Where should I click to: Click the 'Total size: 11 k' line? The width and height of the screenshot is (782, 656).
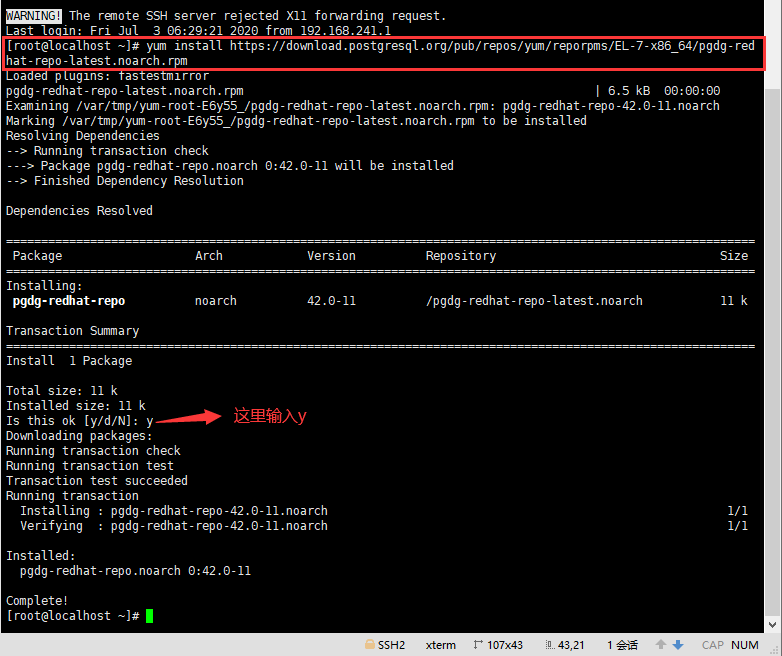[x=62, y=391]
